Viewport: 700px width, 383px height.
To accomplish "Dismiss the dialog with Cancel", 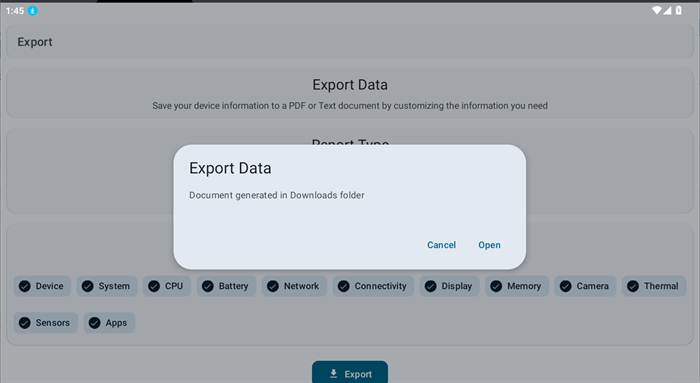I will (x=441, y=245).
